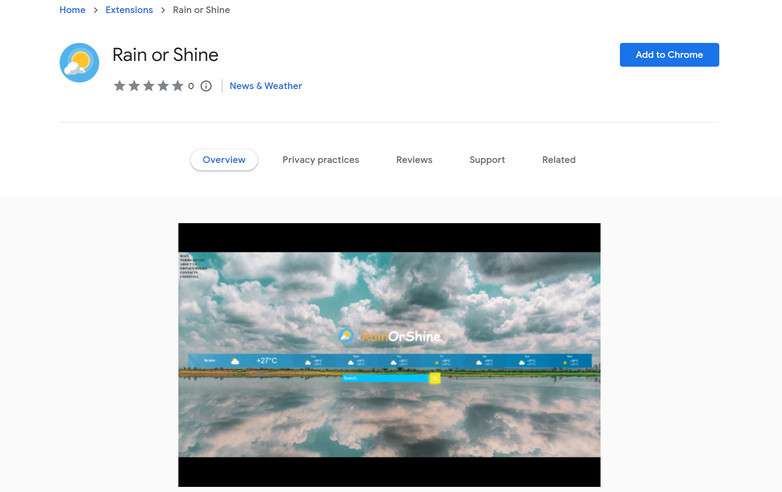Open the rating info circle icon
Image resolution: width=782 pixels, height=492 pixels.
206,86
